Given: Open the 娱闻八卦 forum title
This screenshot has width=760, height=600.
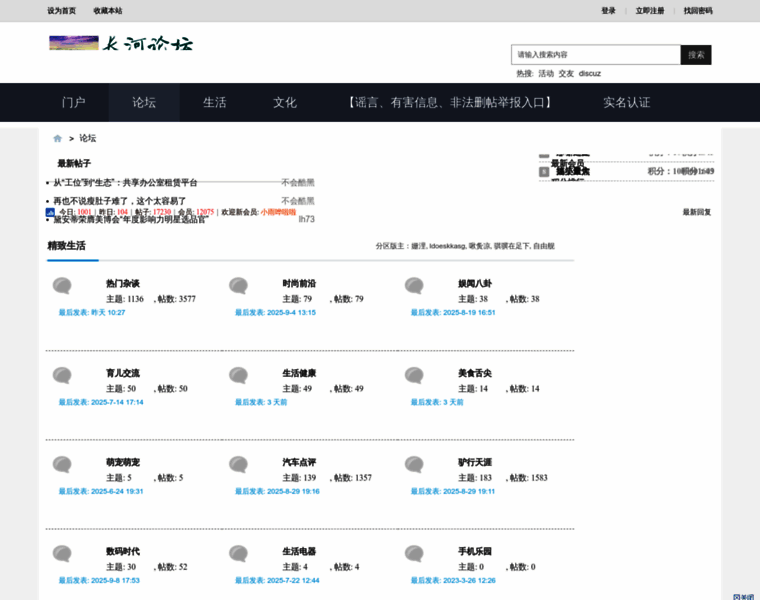Looking at the screenshot, I should coord(475,284).
